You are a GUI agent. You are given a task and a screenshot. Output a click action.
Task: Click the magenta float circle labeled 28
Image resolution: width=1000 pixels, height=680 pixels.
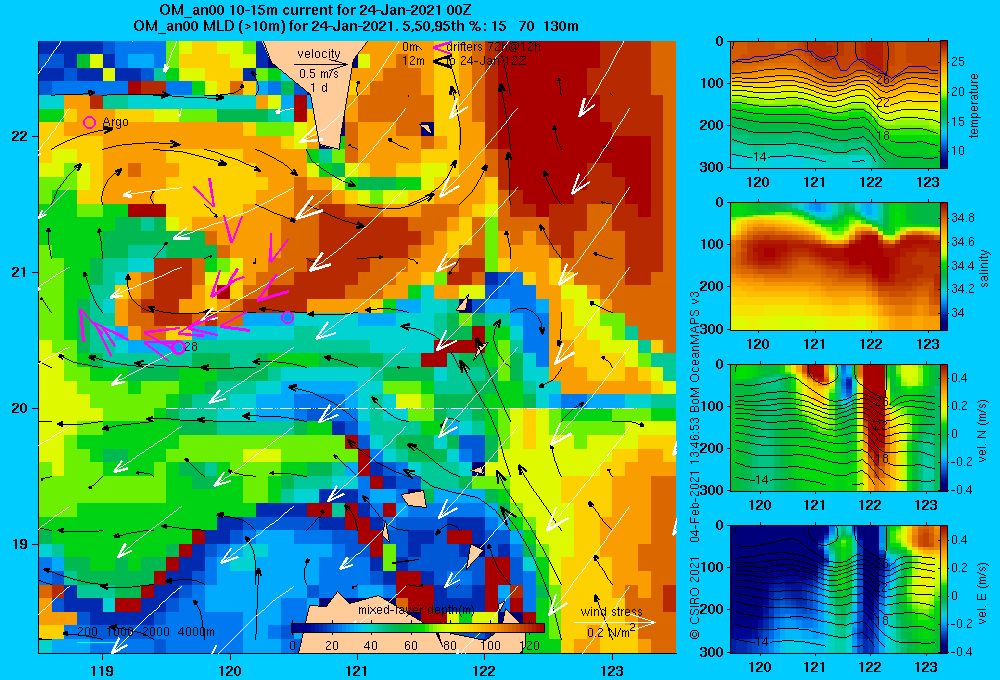179,348
